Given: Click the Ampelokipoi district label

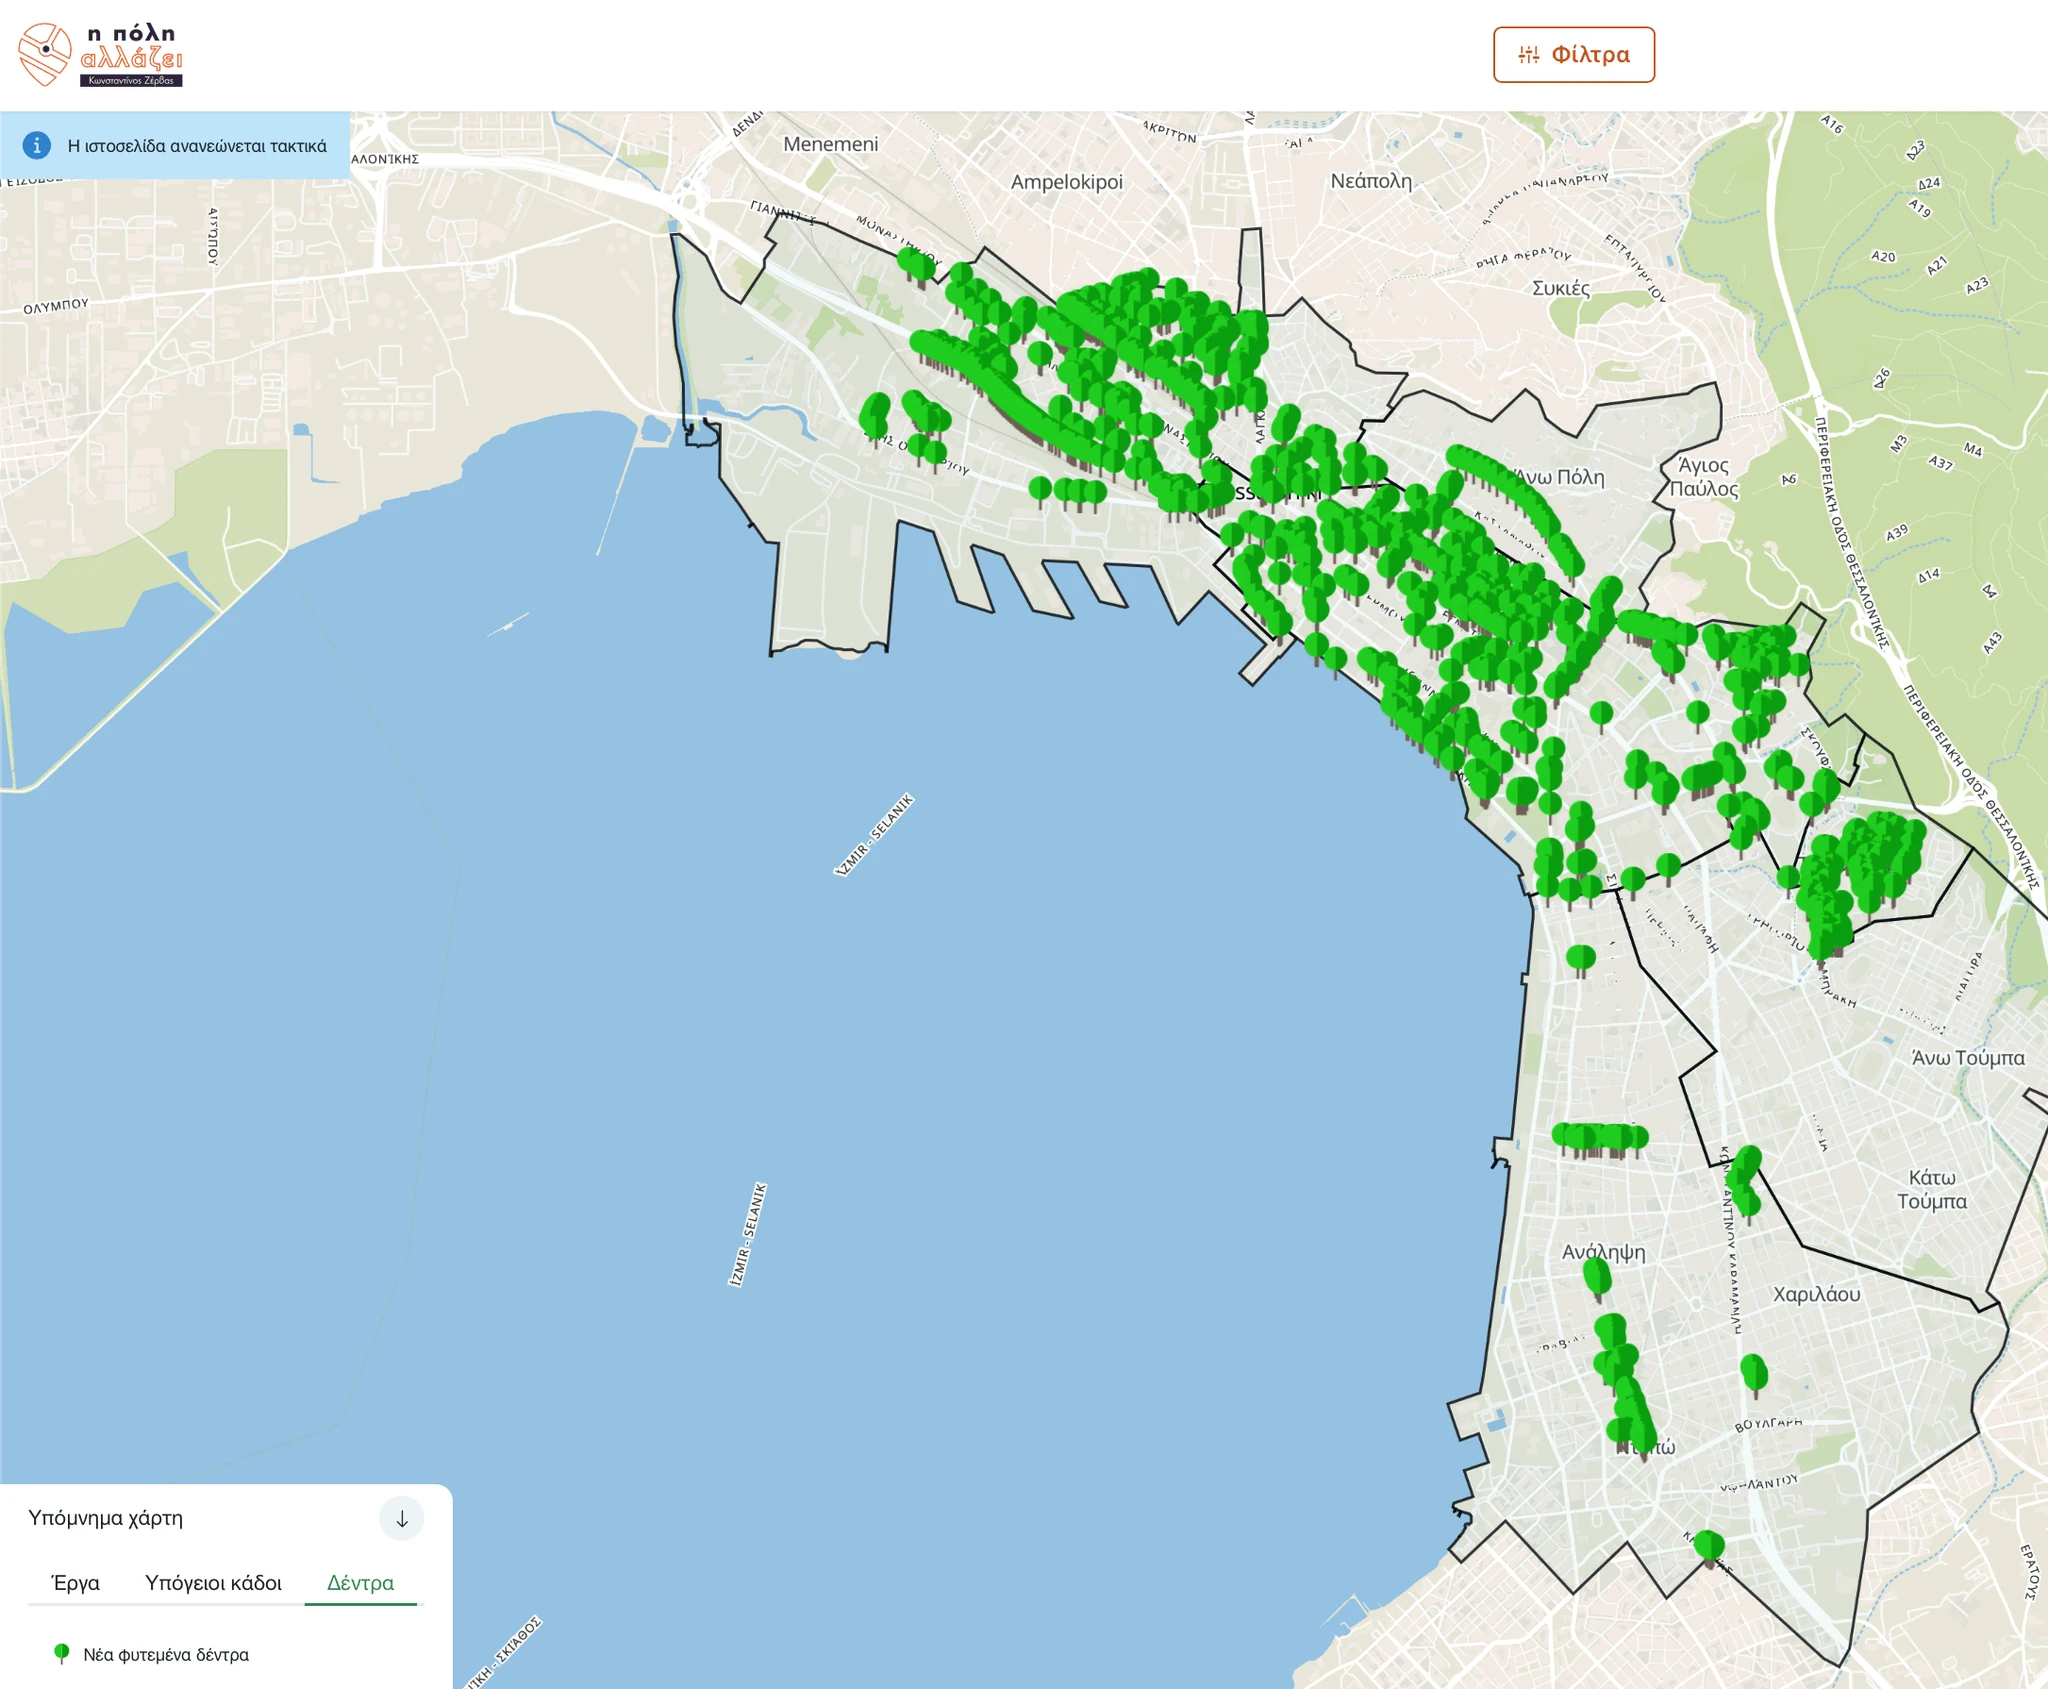Looking at the screenshot, I should coord(1066,182).
